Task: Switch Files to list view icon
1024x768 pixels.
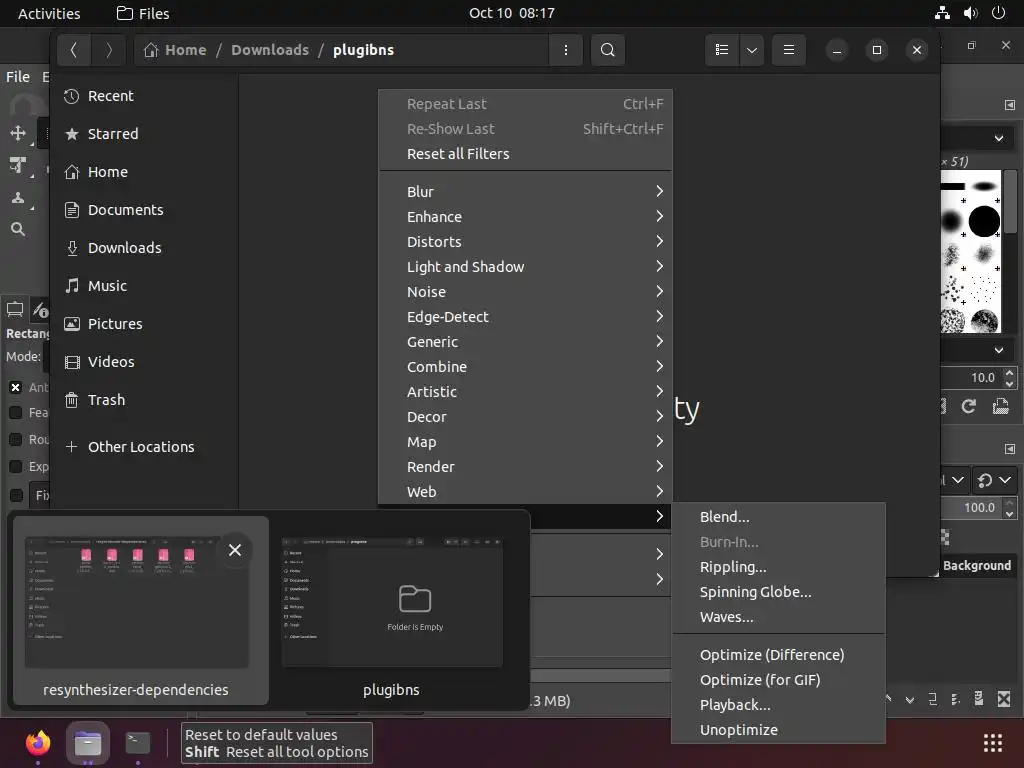Action: pos(722,50)
